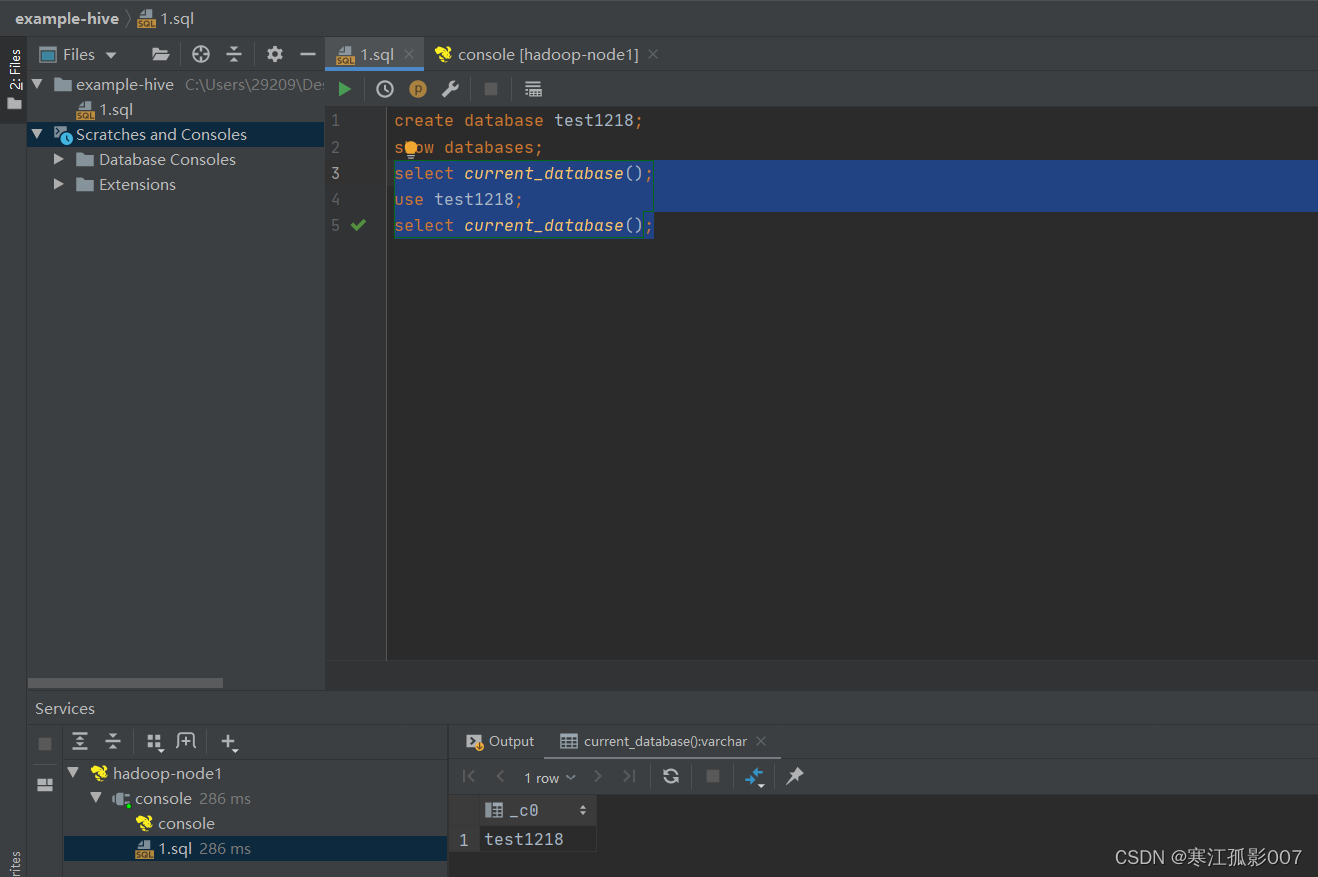The height and width of the screenshot is (877, 1318).
Task: Click the compare/transpose arrows icon
Action: click(755, 777)
